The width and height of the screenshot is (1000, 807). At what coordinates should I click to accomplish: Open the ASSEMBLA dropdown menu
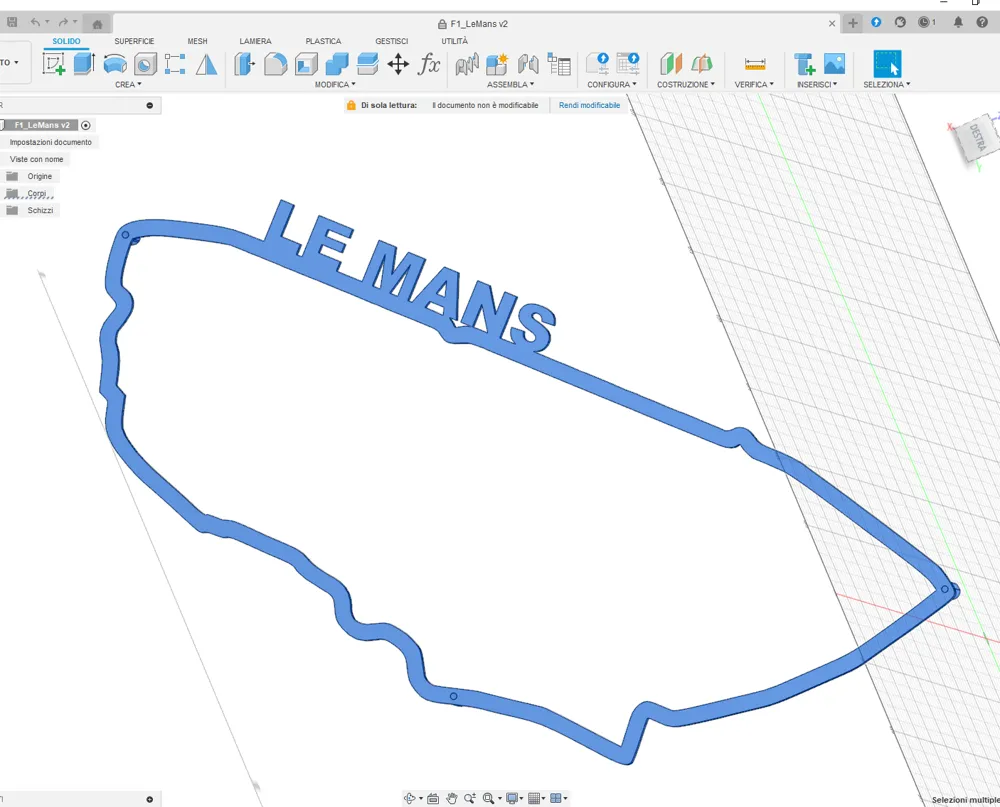[510, 84]
